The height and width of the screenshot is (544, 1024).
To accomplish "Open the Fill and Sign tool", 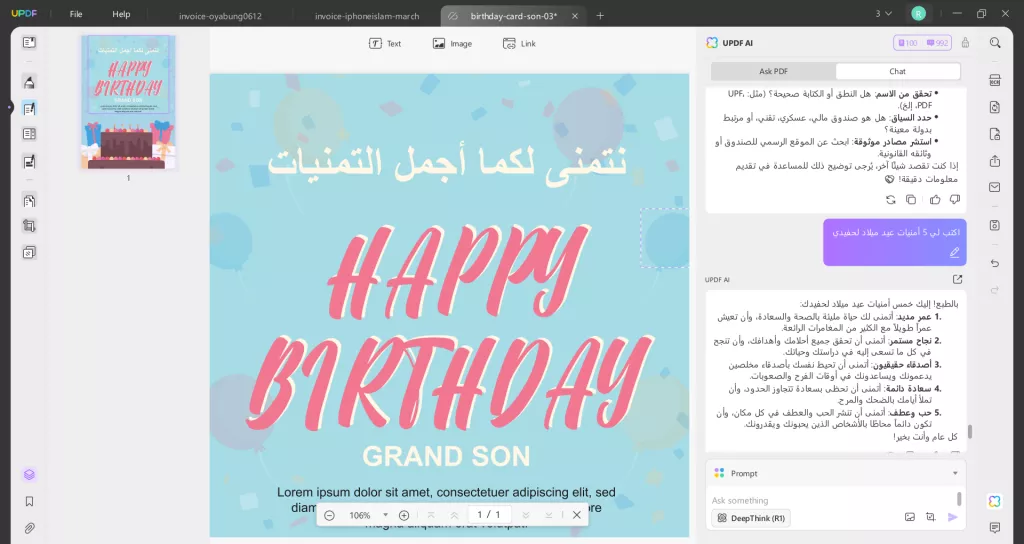I will click(x=29, y=161).
